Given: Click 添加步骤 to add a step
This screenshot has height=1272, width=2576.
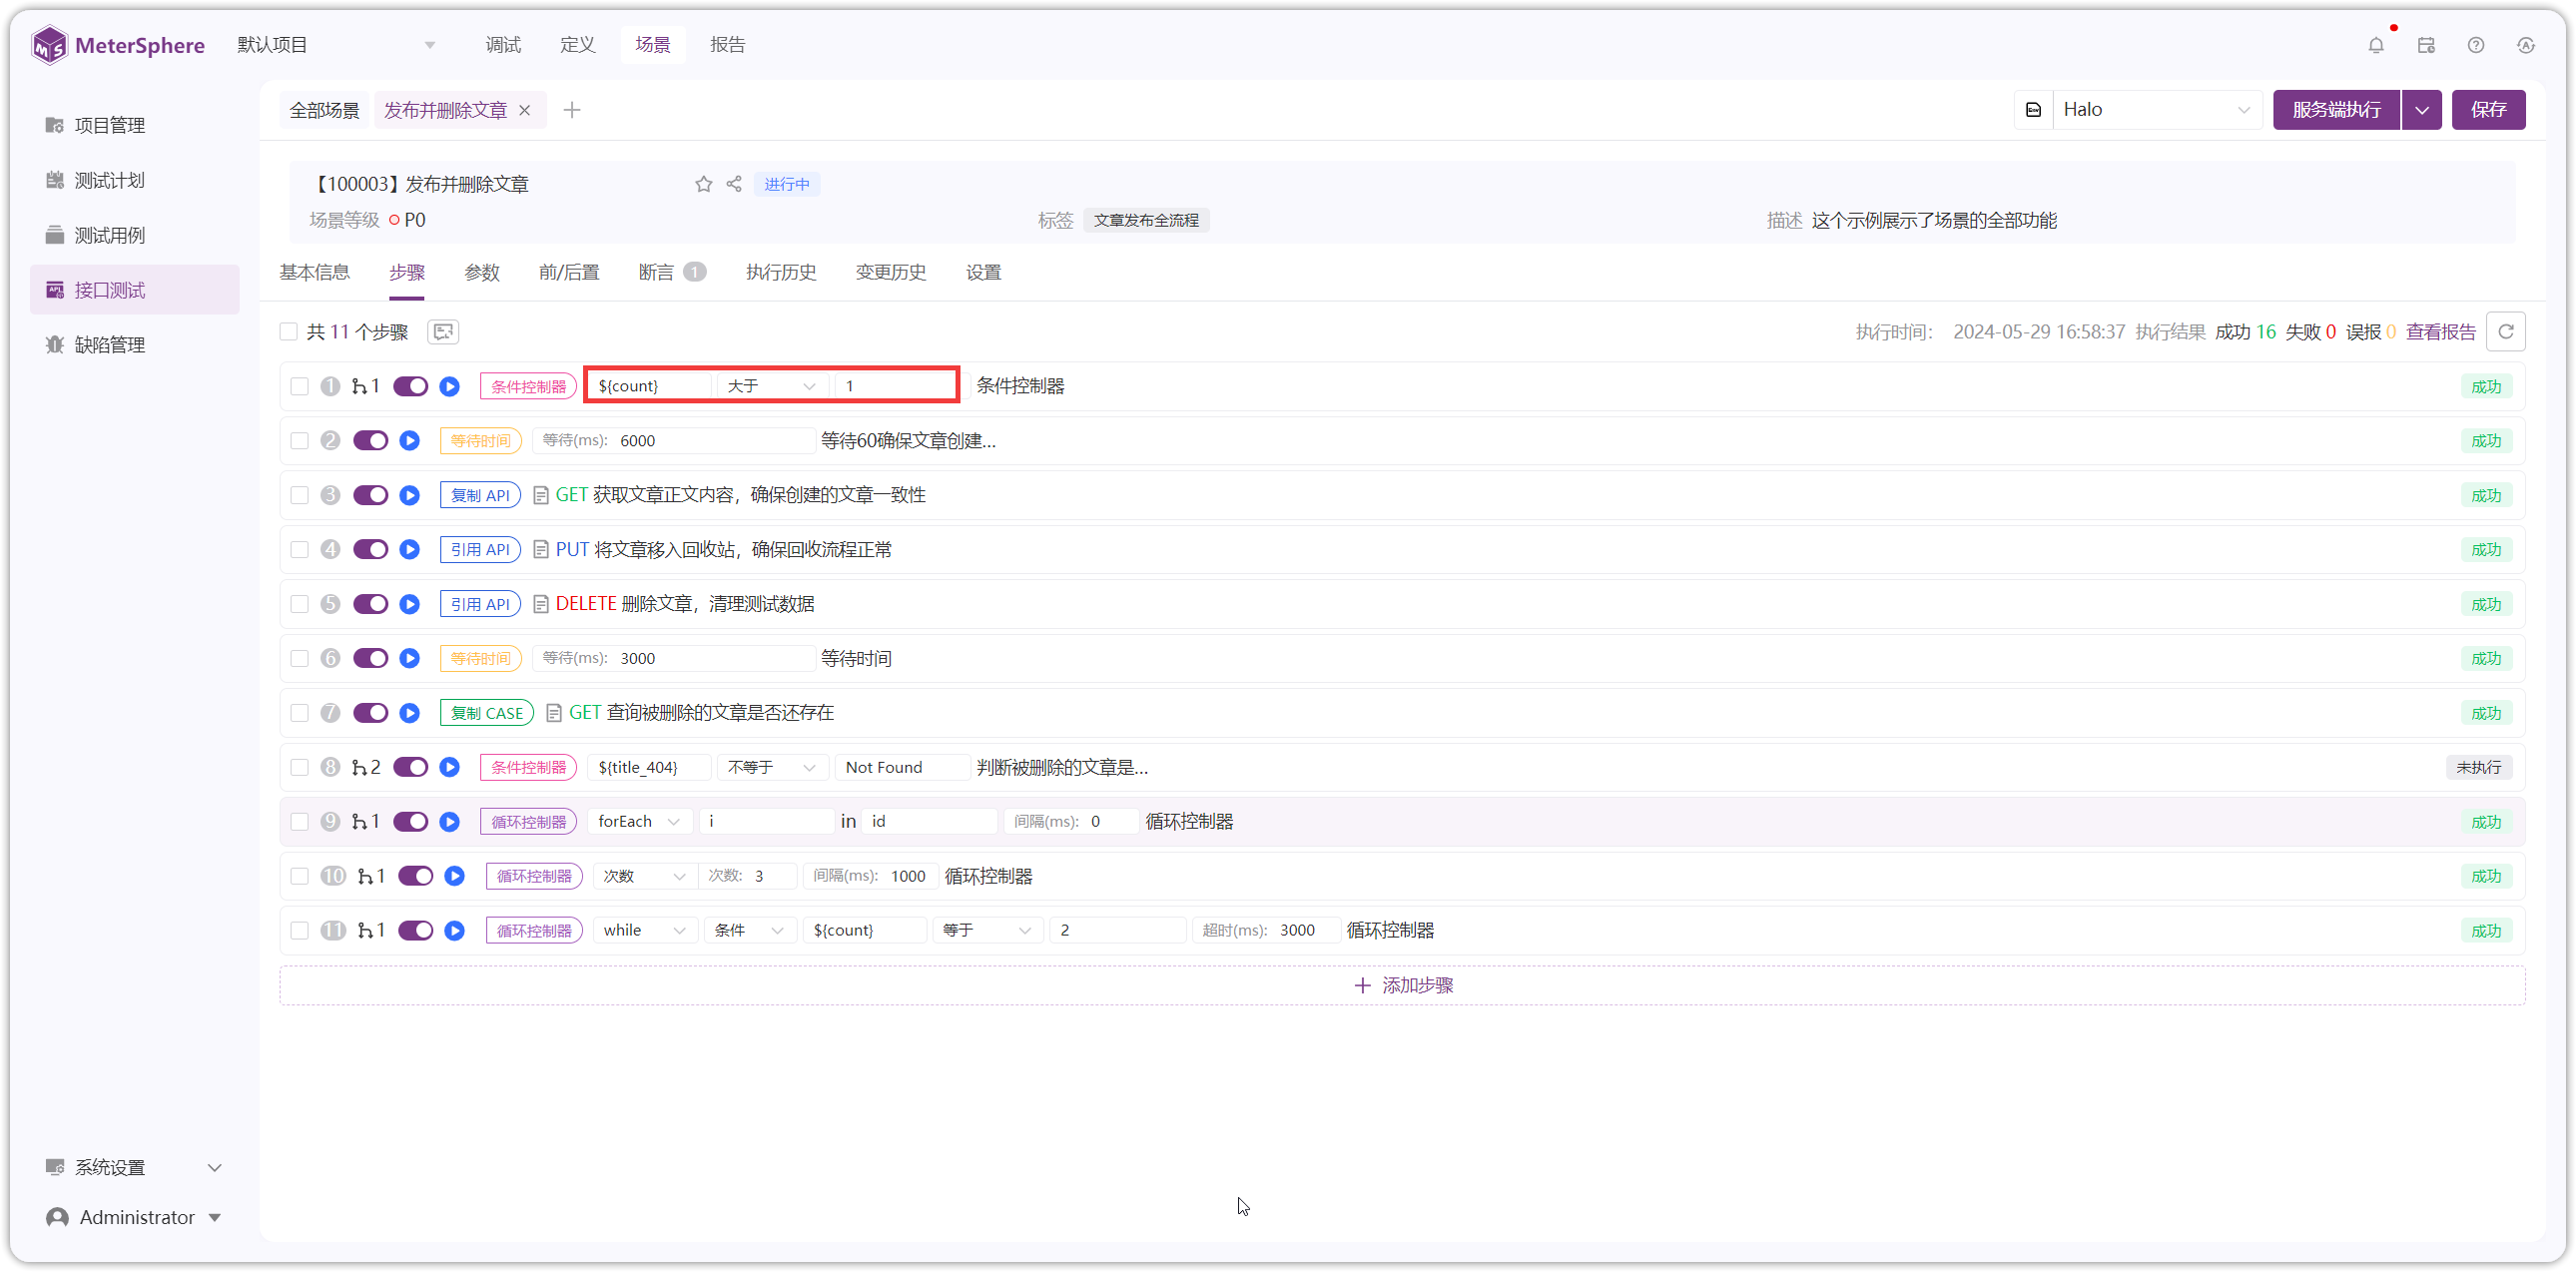Looking at the screenshot, I should point(1403,986).
